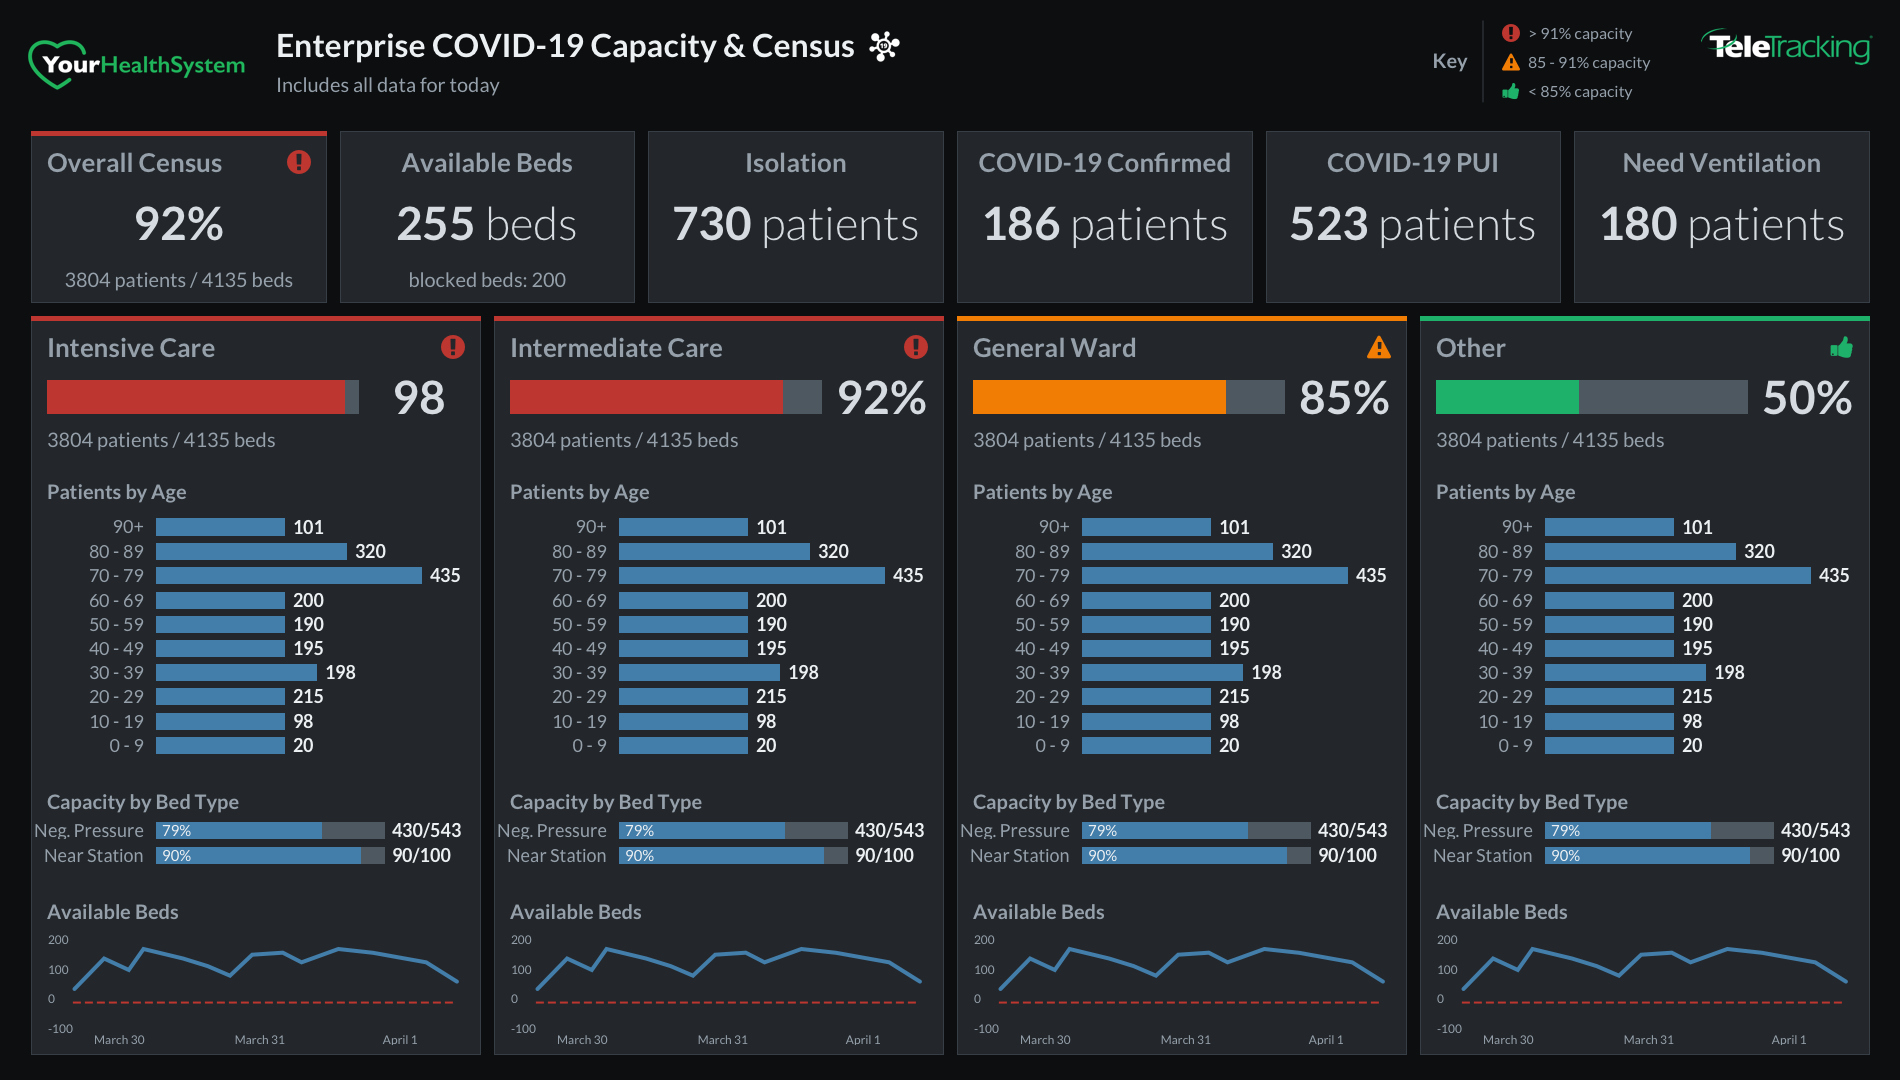Click the green thumbs-up icon on Other
The image size is (1901, 1080).
(x=1841, y=347)
